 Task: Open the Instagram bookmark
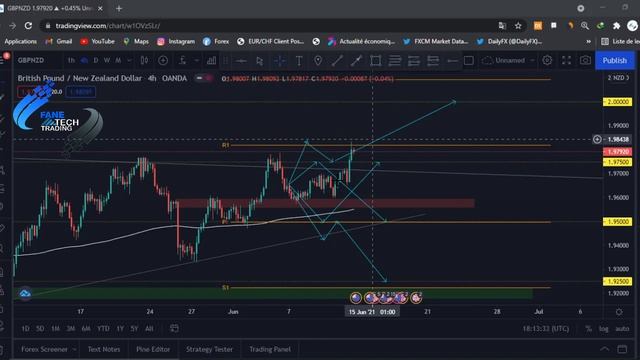click(x=176, y=41)
